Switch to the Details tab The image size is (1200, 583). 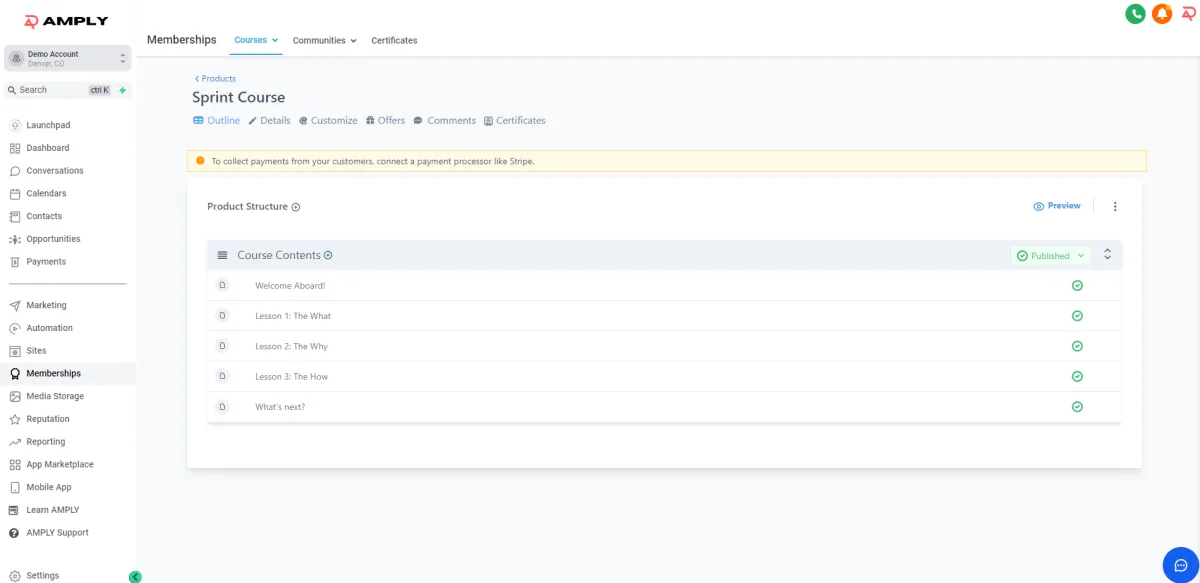tap(269, 120)
